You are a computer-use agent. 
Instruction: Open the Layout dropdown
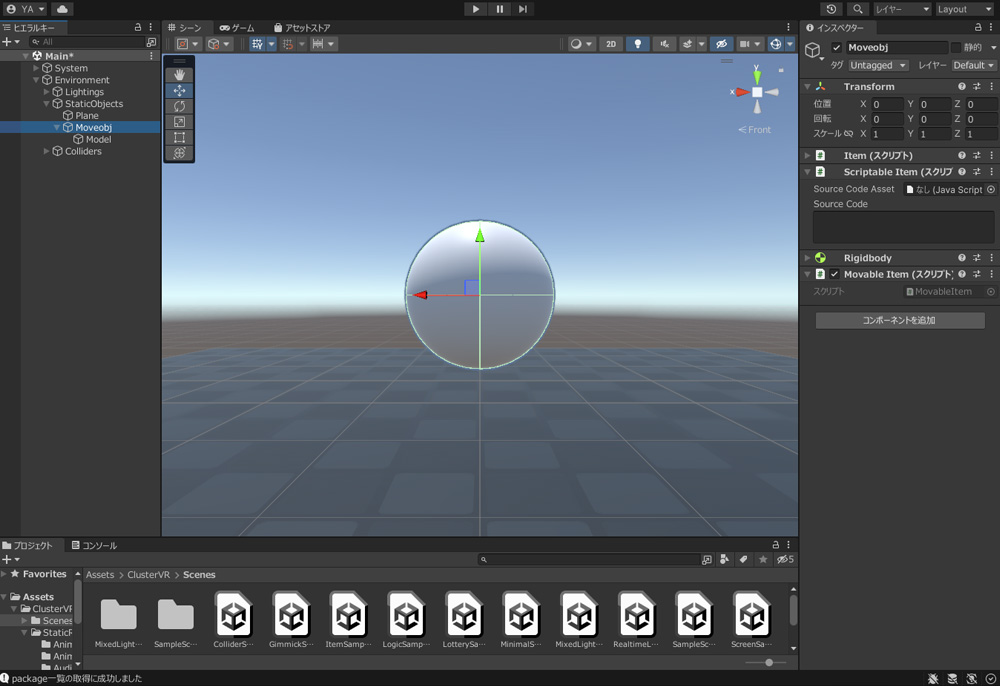pyautogui.click(x=964, y=9)
